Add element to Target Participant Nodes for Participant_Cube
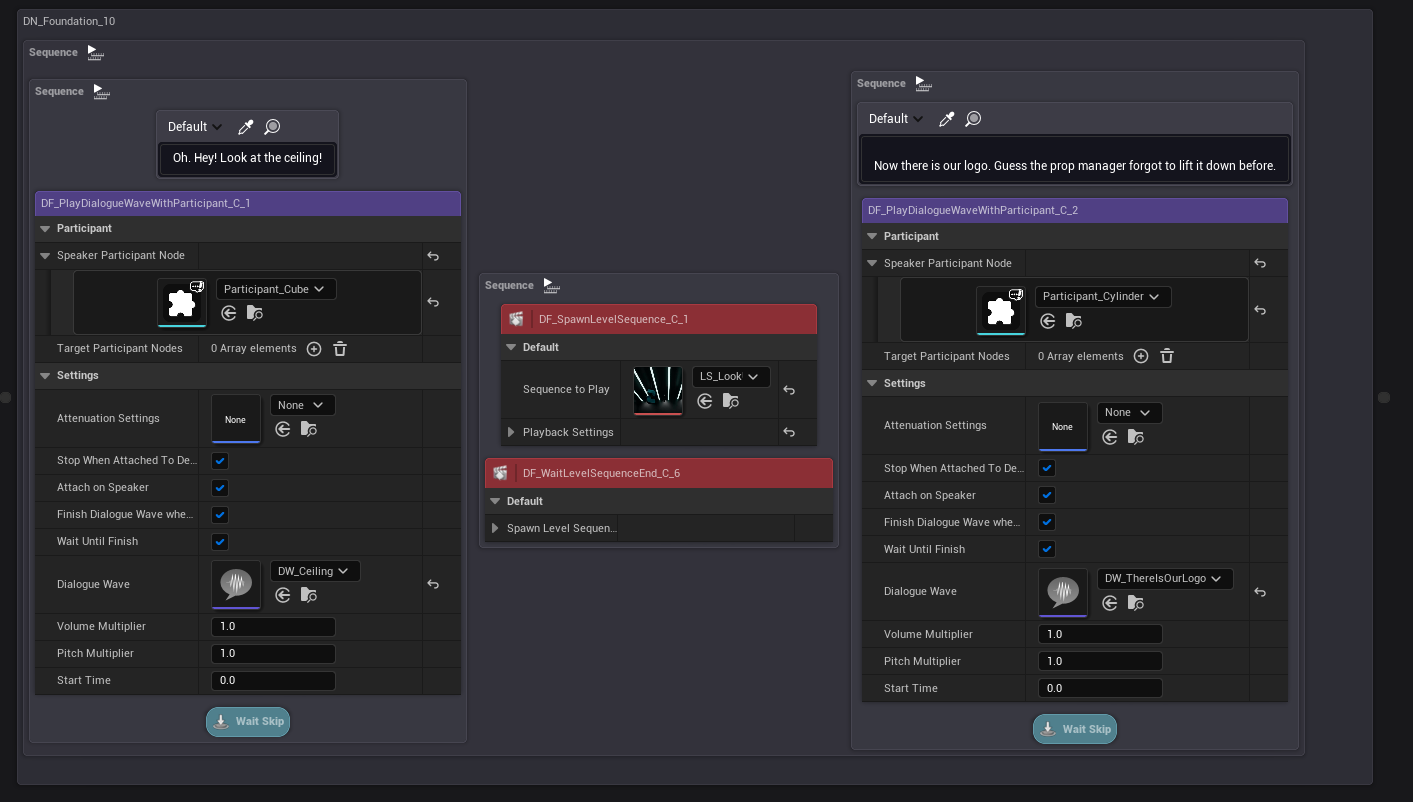This screenshot has width=1413, height=802. (314, 349)
